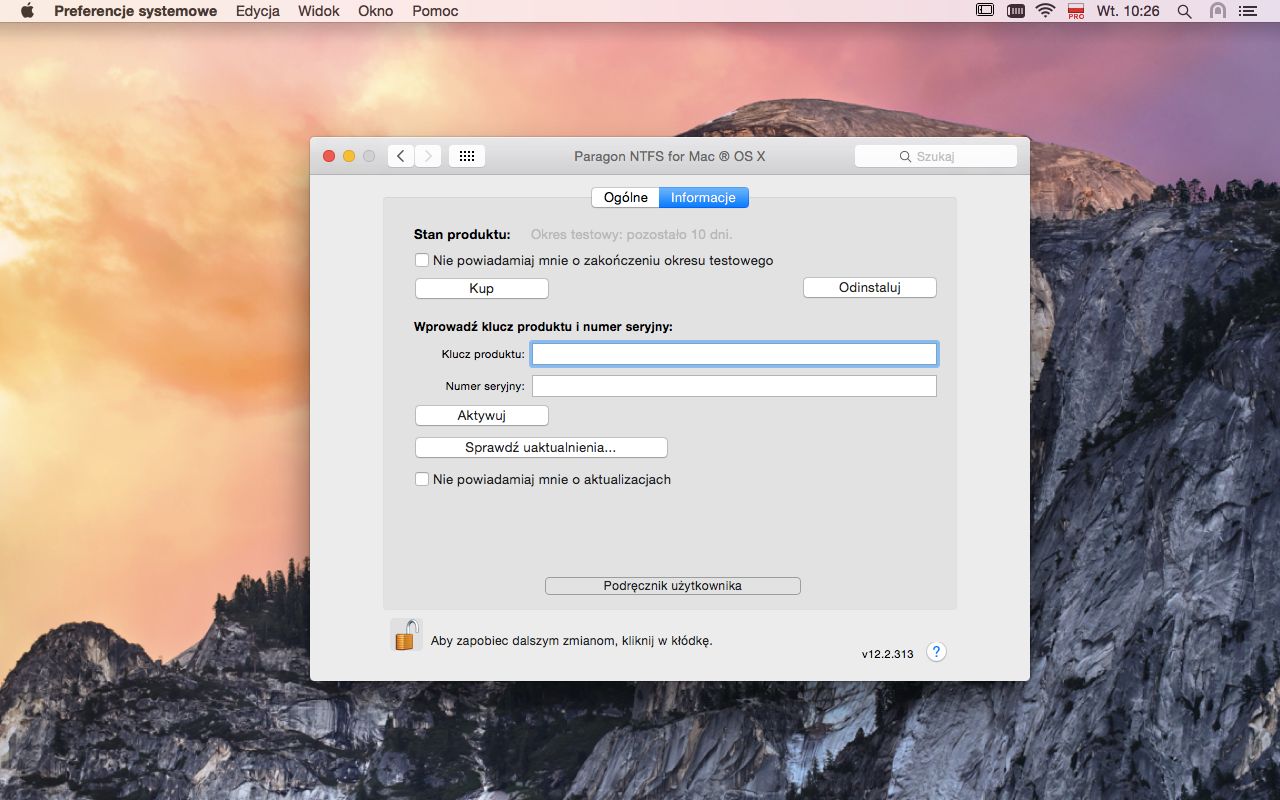Click the Aktywuj button

pyautogui.click(x=482, y=415)
